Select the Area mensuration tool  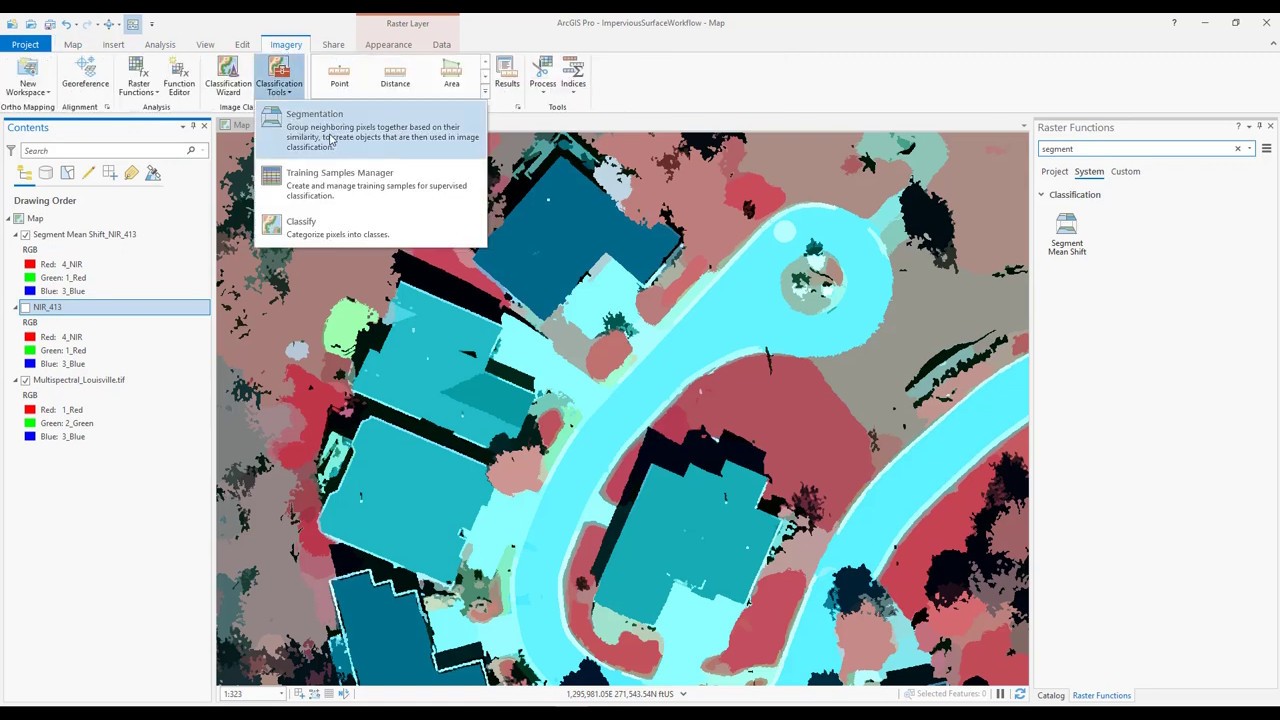point(452,76)
